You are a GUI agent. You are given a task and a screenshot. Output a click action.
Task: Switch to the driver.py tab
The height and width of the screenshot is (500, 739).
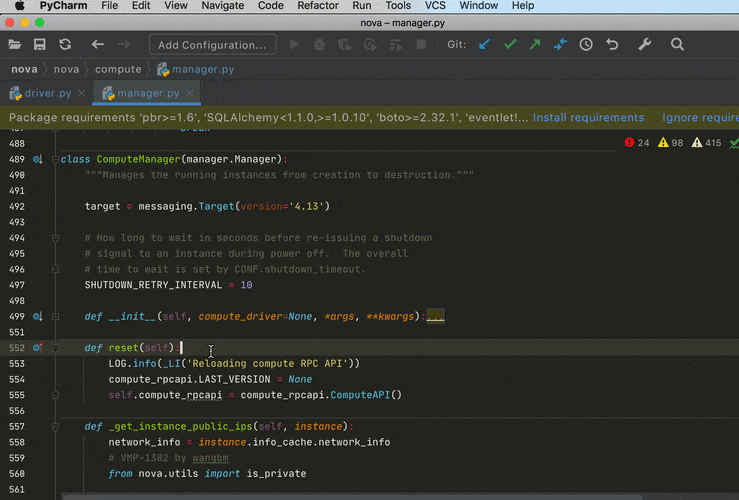coord(47,94)
